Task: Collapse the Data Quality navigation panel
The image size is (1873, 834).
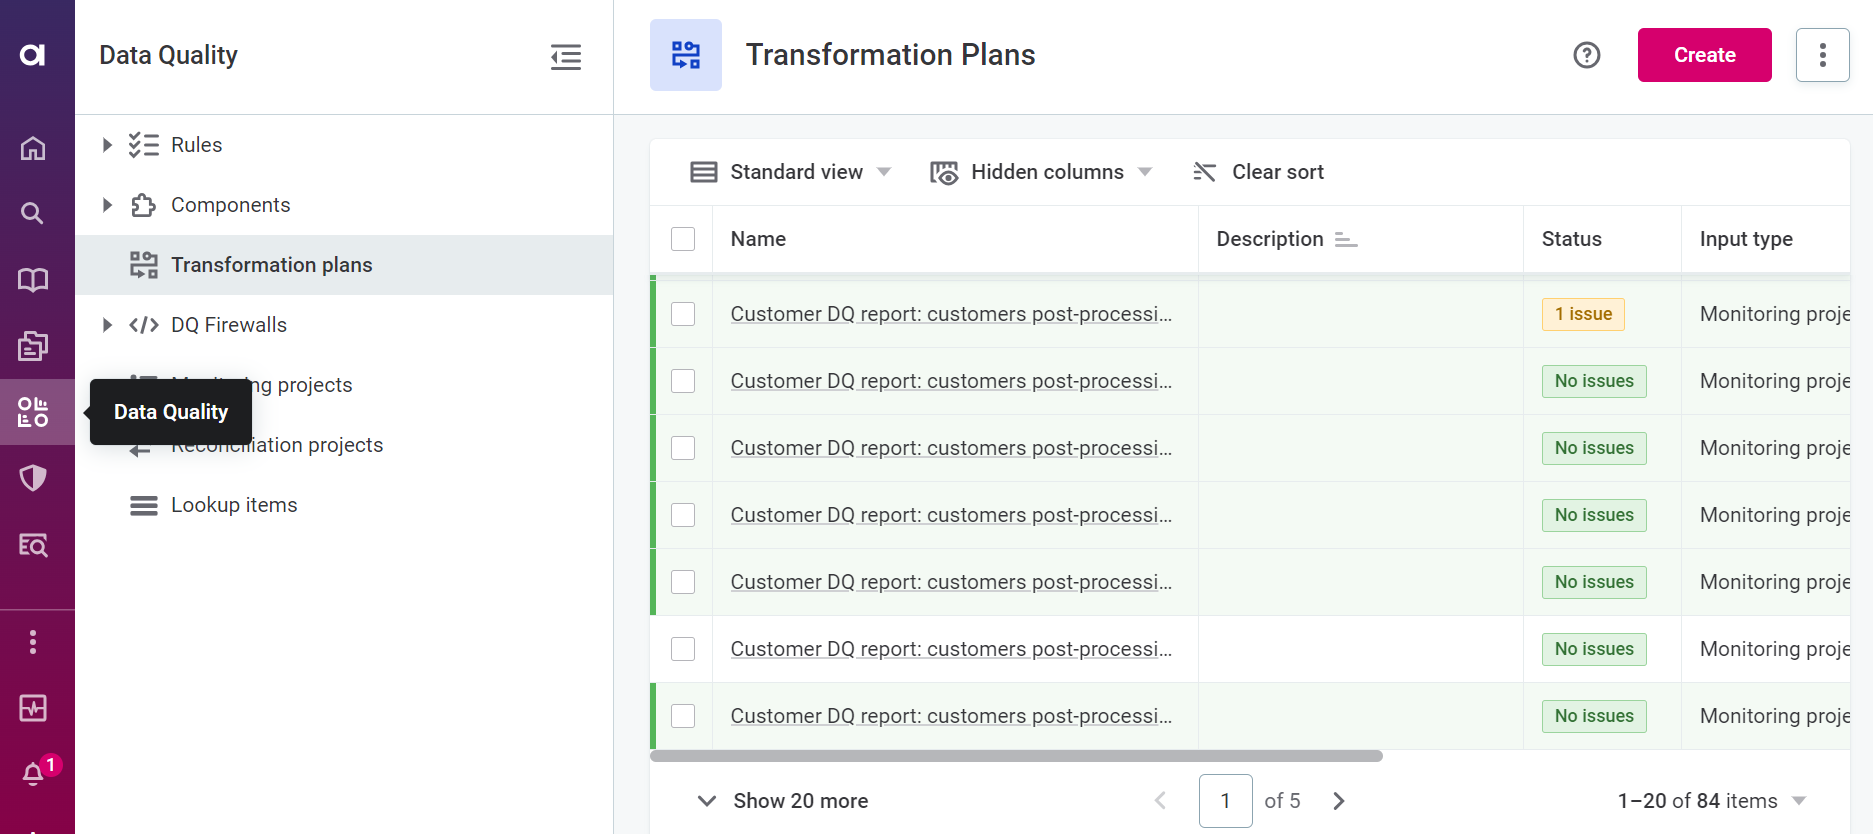Action: 565,57
